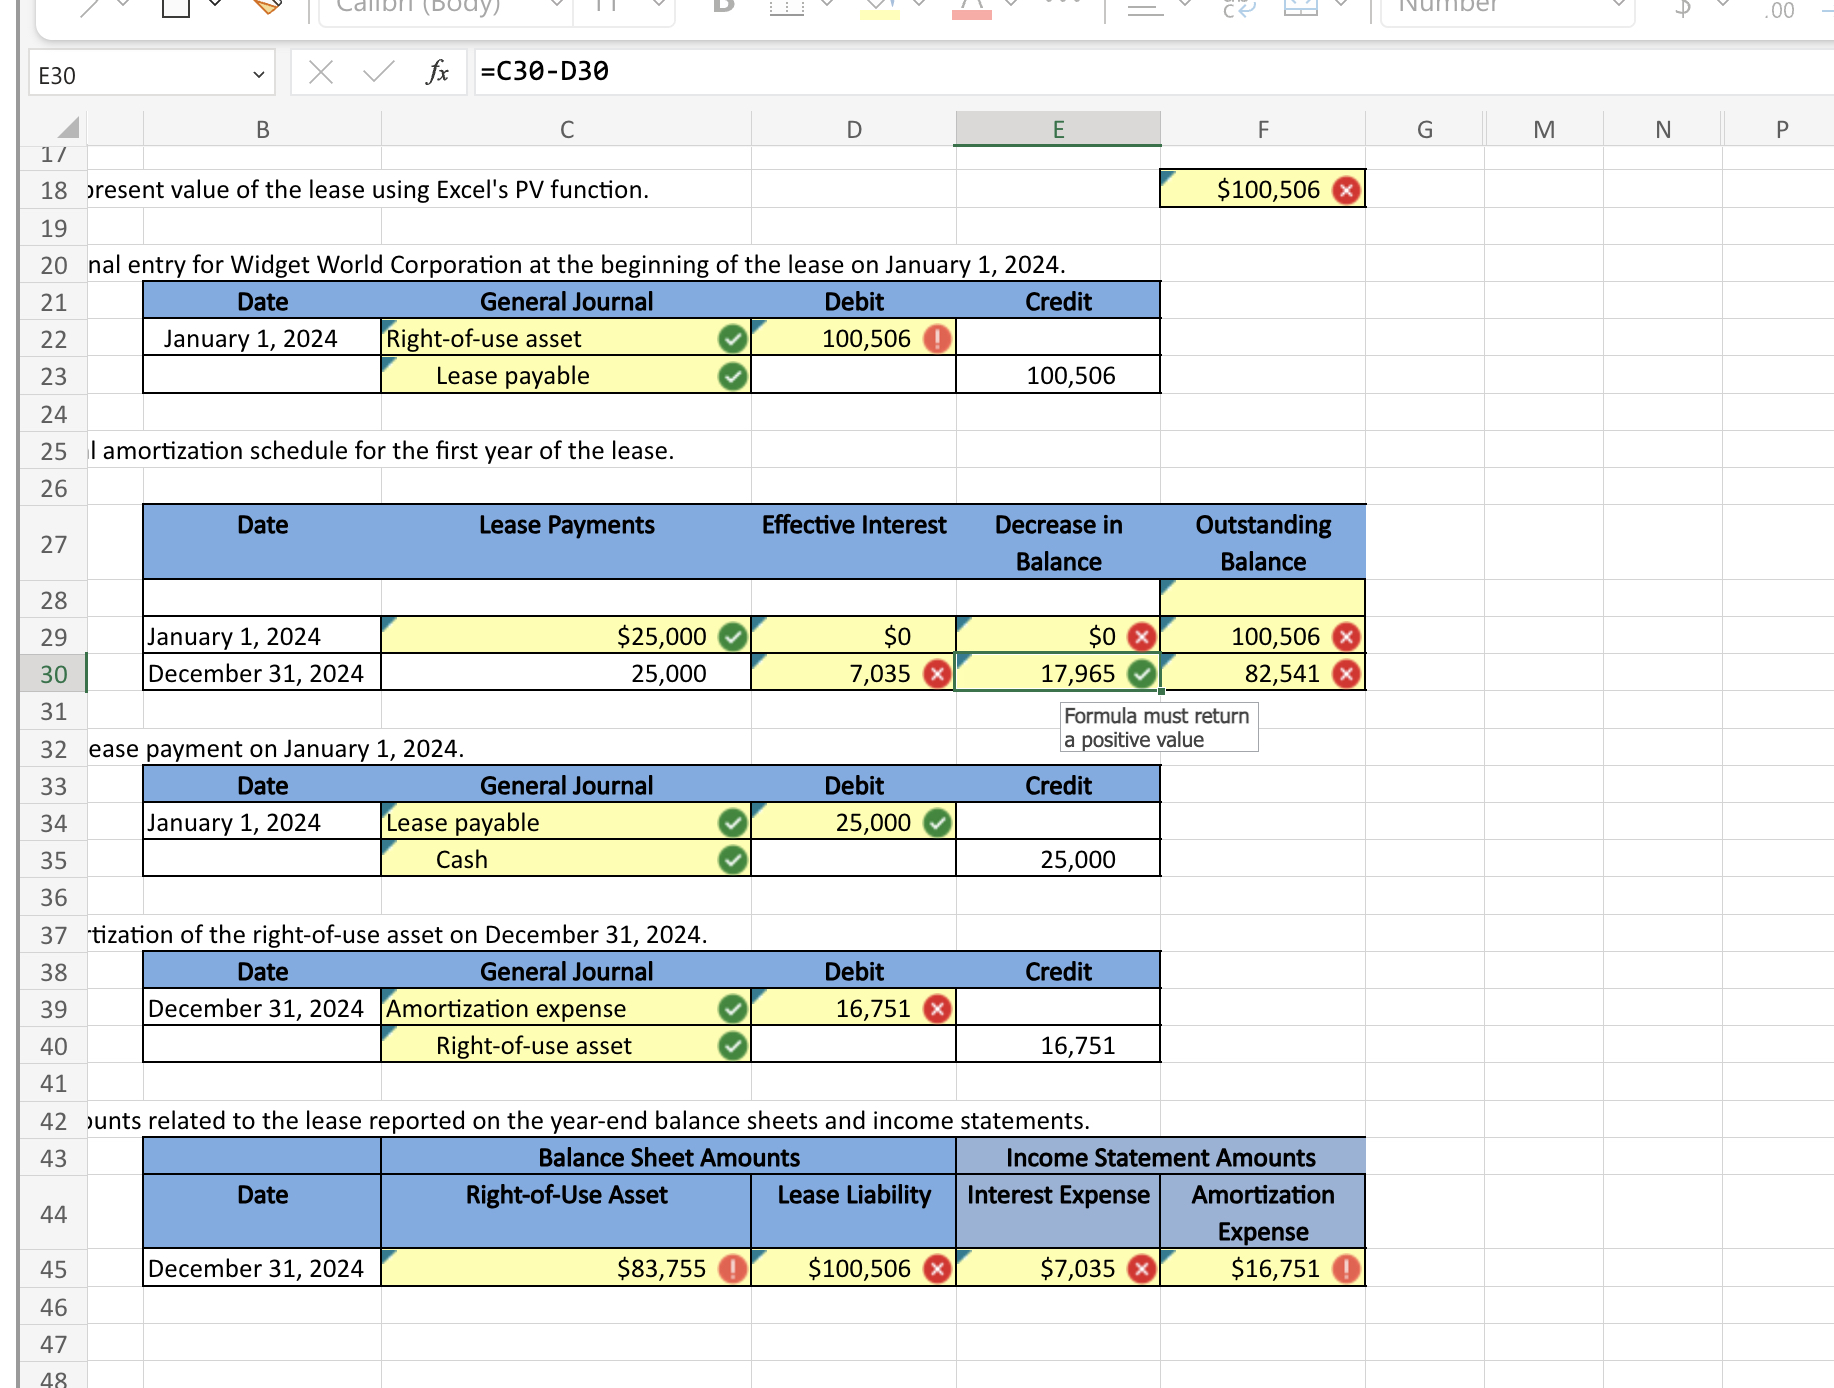Click the red X beside debit 16,751 in row 39

pyautogui.click(x=937, y=1009)
